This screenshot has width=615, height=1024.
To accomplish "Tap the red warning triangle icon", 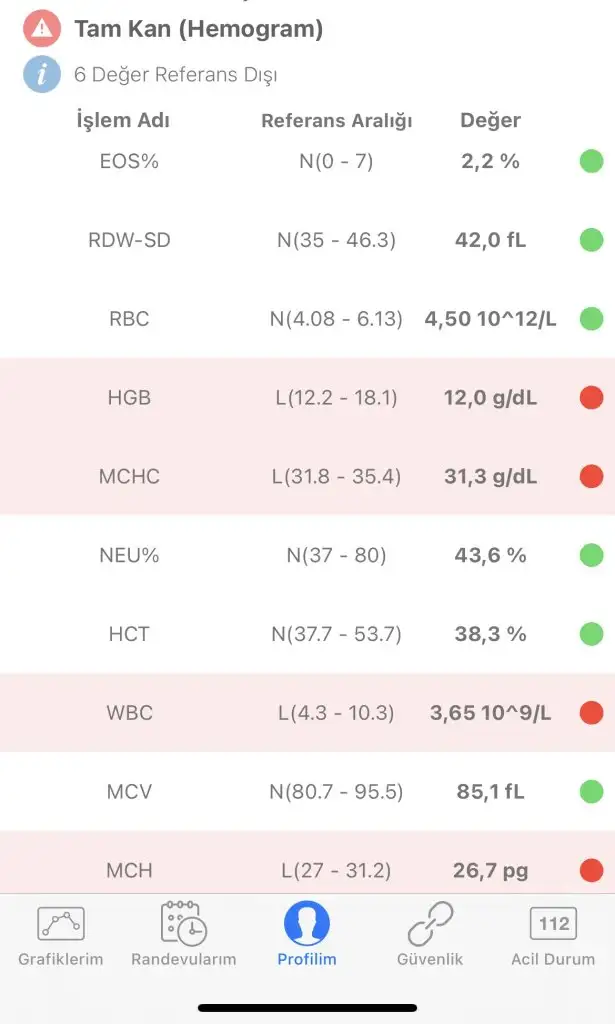I will click(x=41, y=29).
